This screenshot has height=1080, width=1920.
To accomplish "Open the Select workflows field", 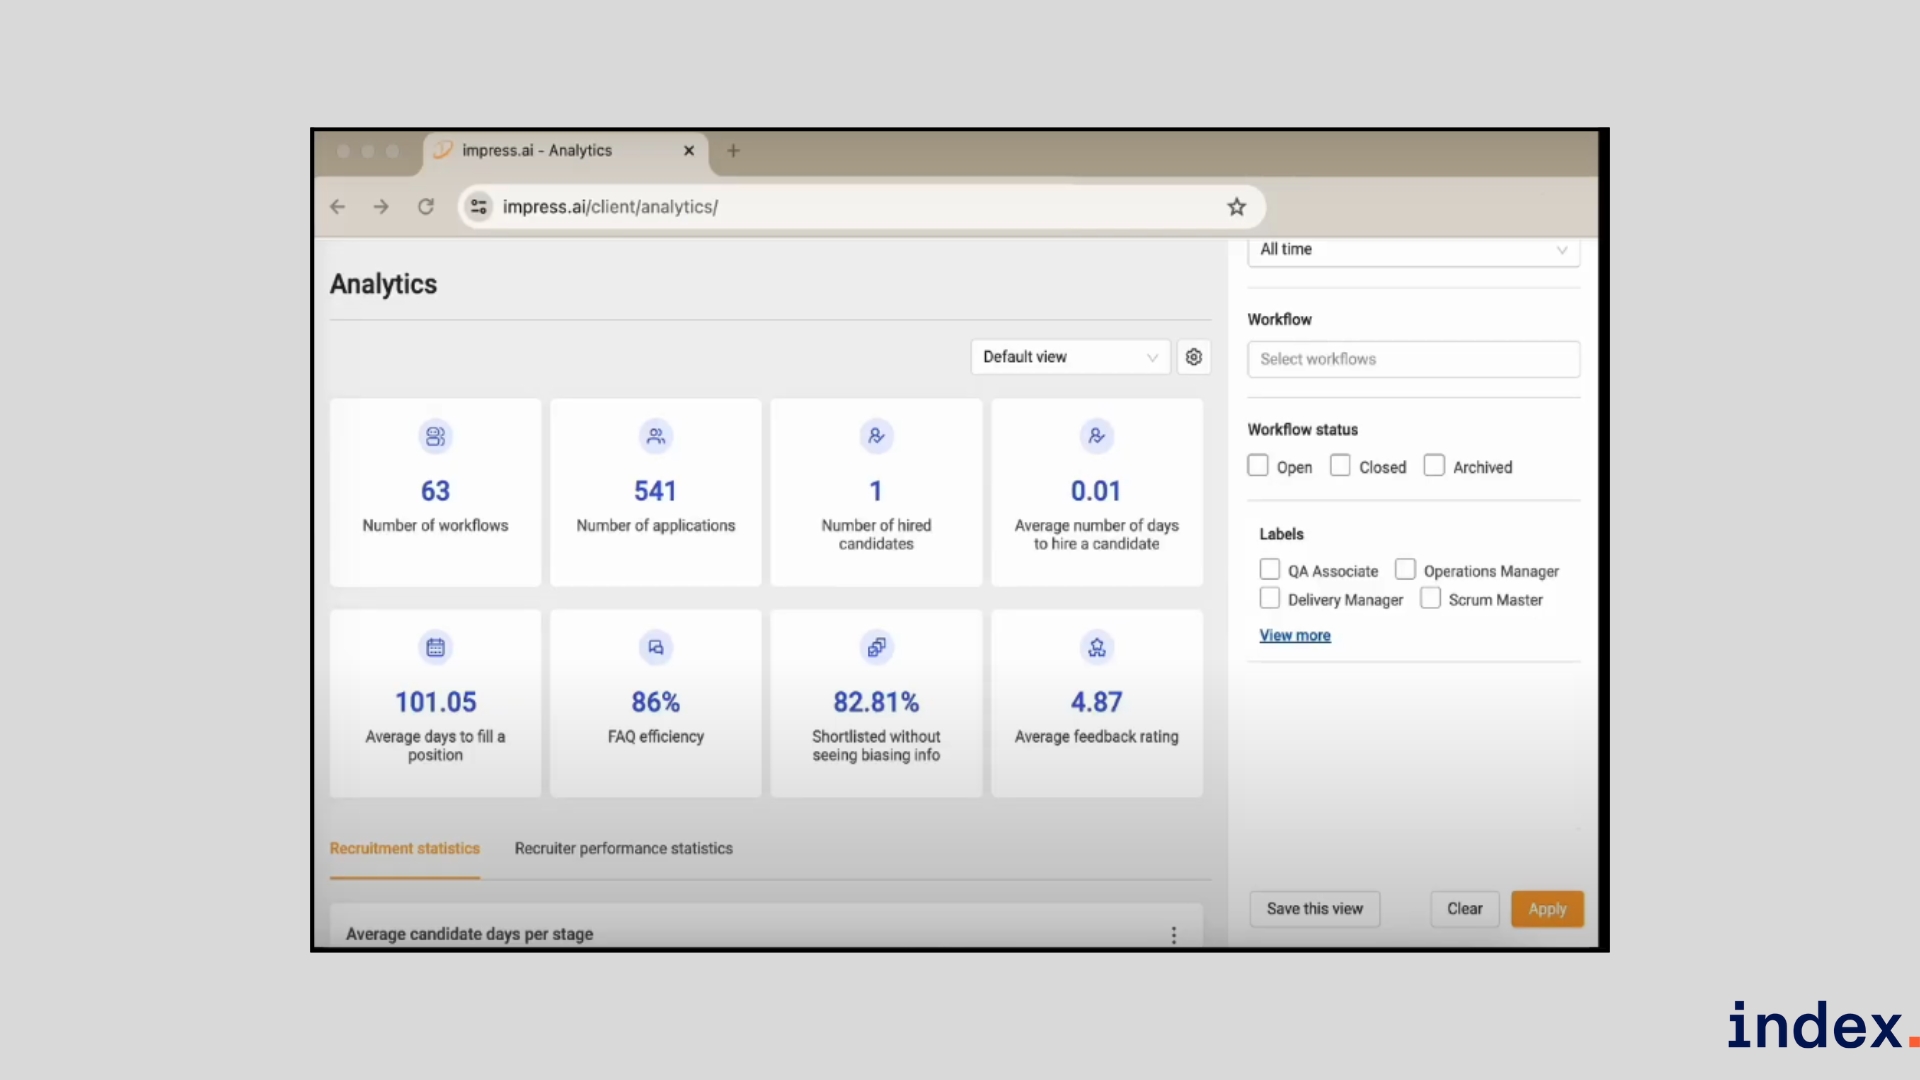I will [1412, 359].
